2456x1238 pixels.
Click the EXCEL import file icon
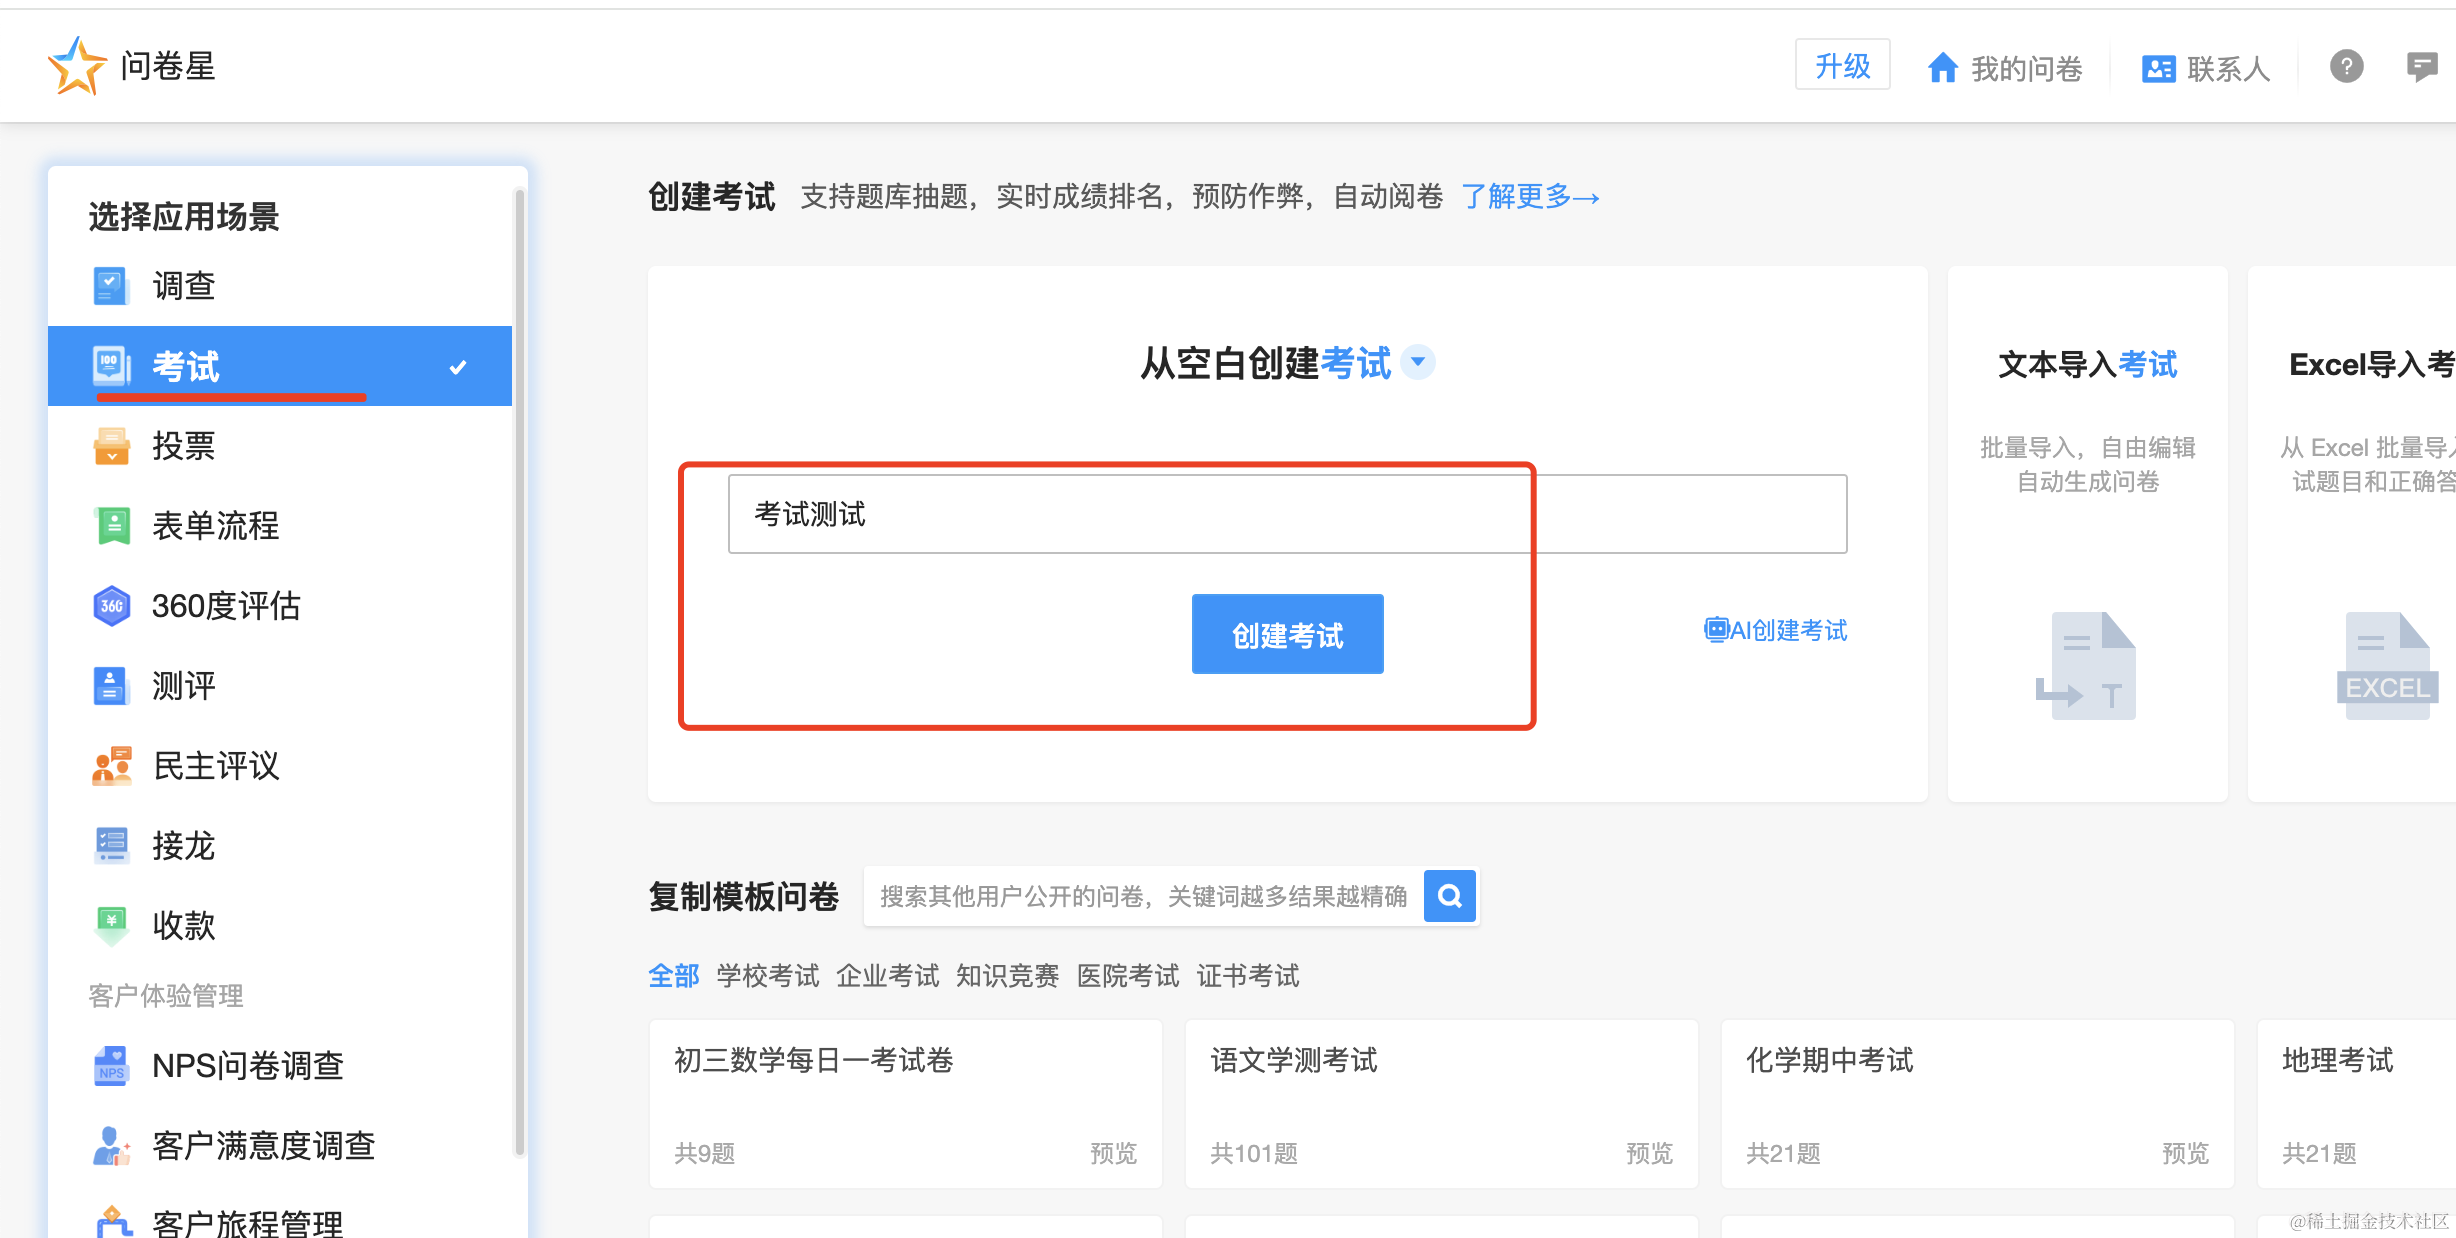pos(2386,665)
